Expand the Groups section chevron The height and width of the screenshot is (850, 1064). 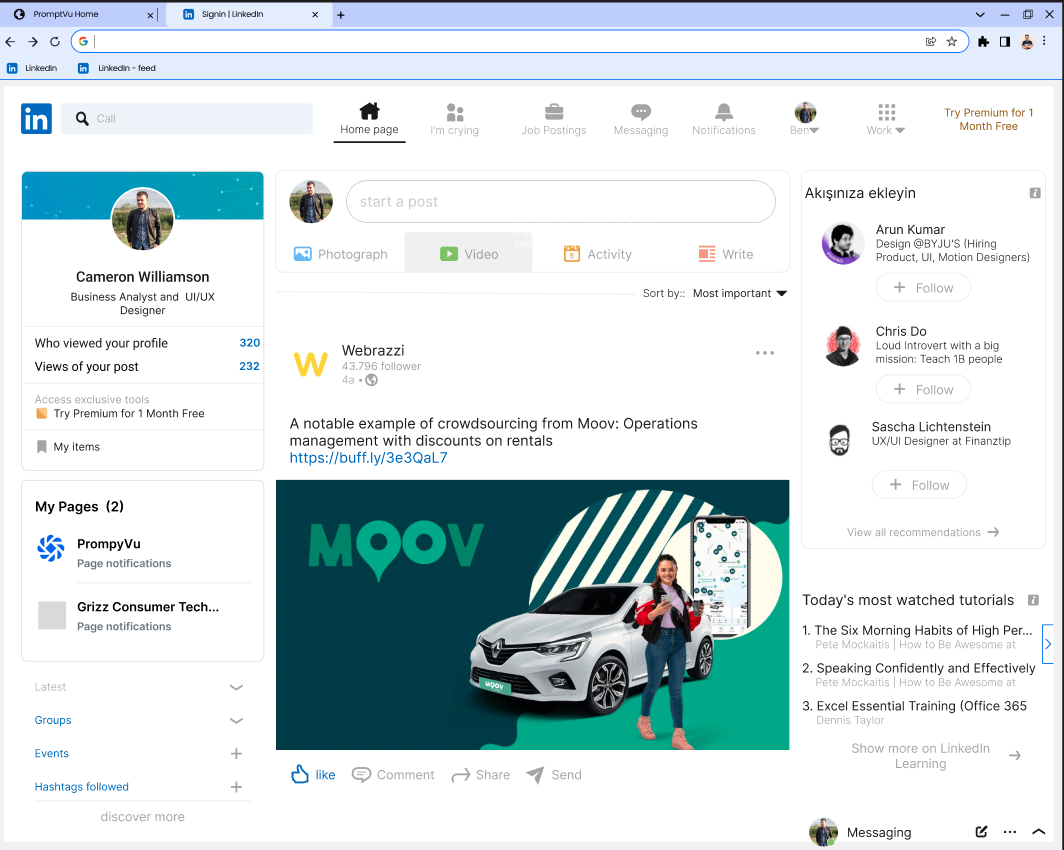[236, 720]
